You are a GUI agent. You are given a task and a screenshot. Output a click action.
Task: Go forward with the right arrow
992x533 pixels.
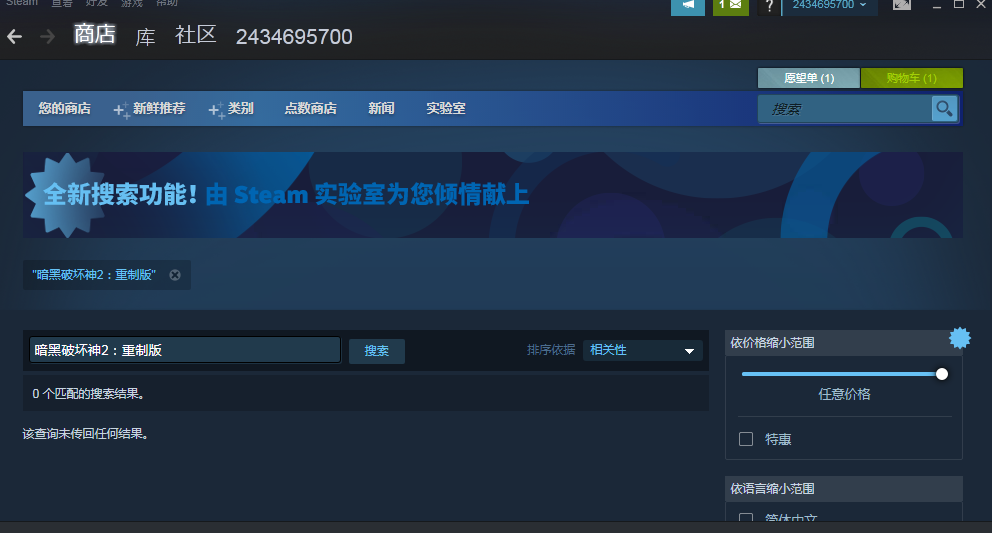coord(47,37)
